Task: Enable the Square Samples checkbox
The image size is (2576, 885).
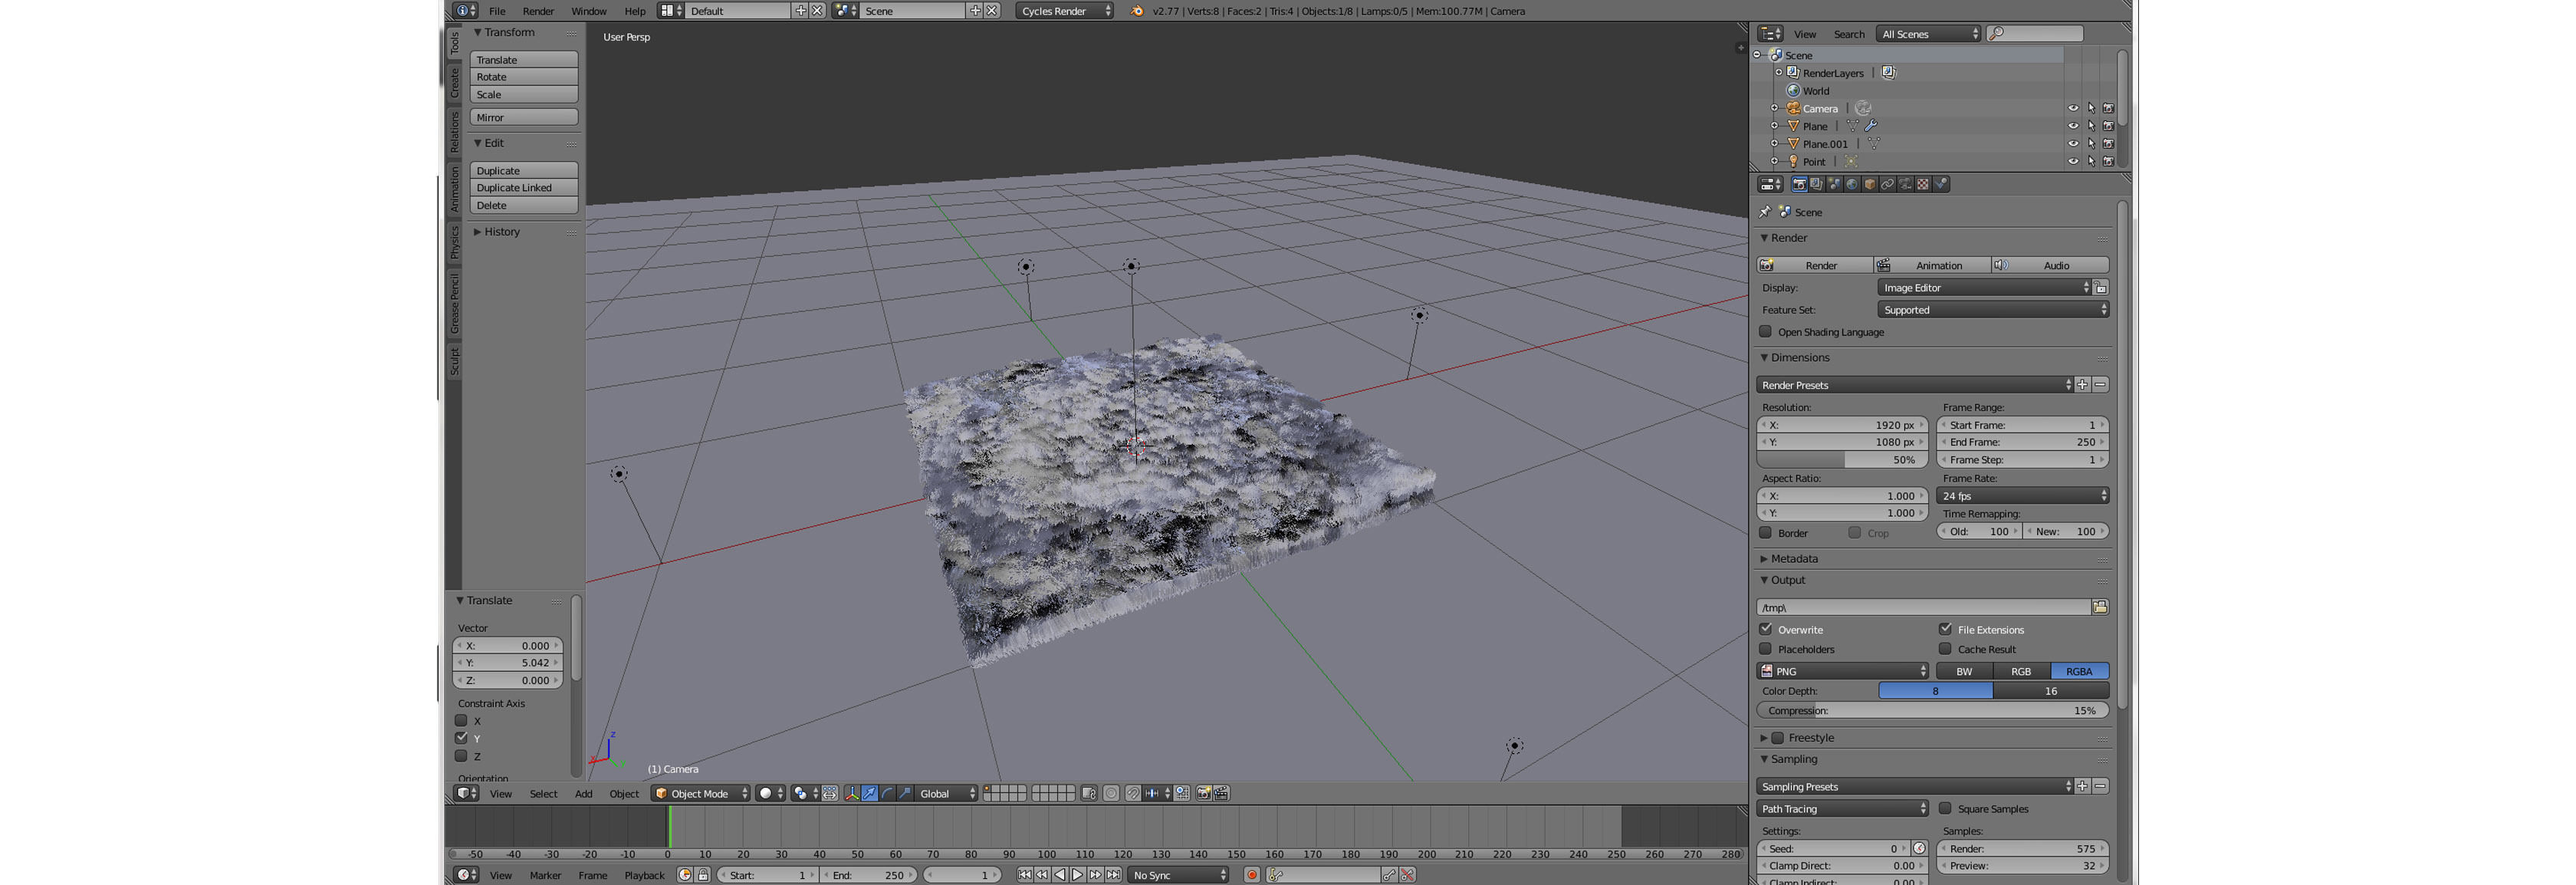Action: click(x=1945, y=808)
